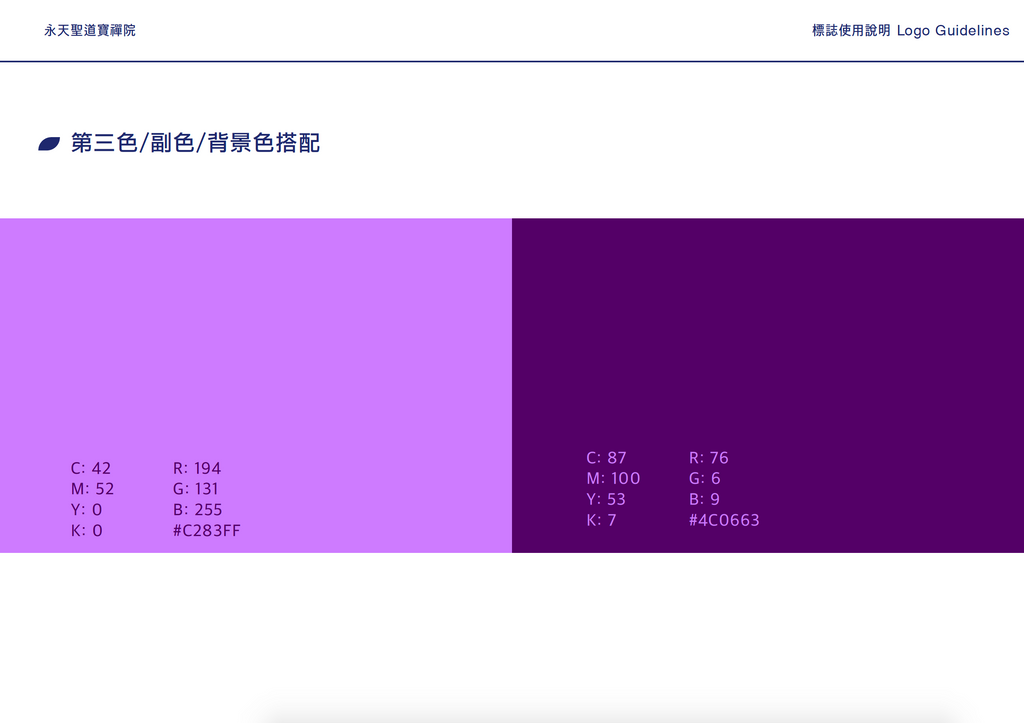
Task: Click the R: 194 value
Action: click(x=197, y=468)
